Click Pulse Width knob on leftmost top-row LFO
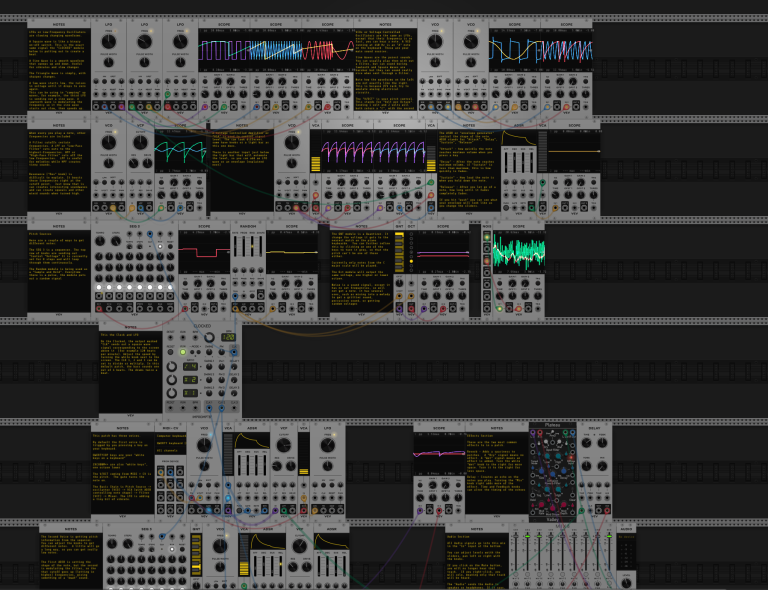 (109, 62)
